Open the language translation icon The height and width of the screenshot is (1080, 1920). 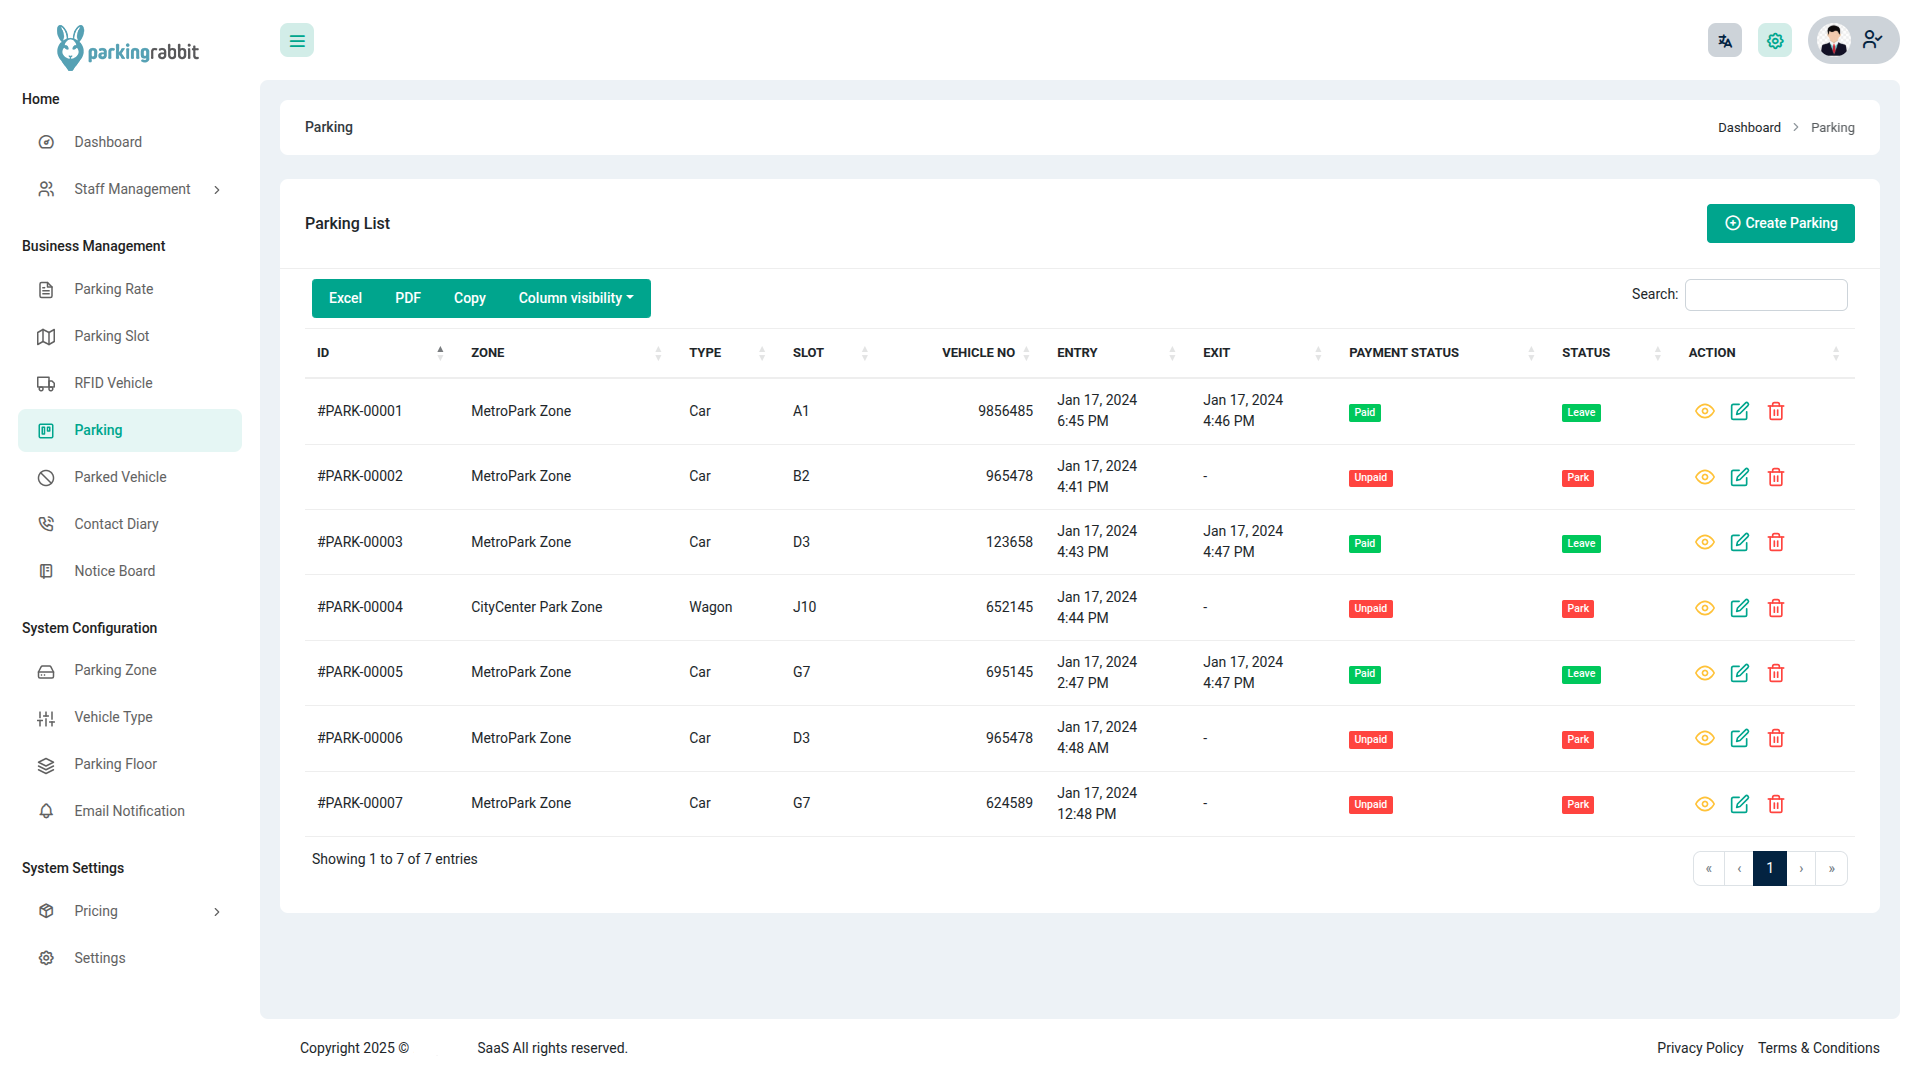pos(1724,41)
